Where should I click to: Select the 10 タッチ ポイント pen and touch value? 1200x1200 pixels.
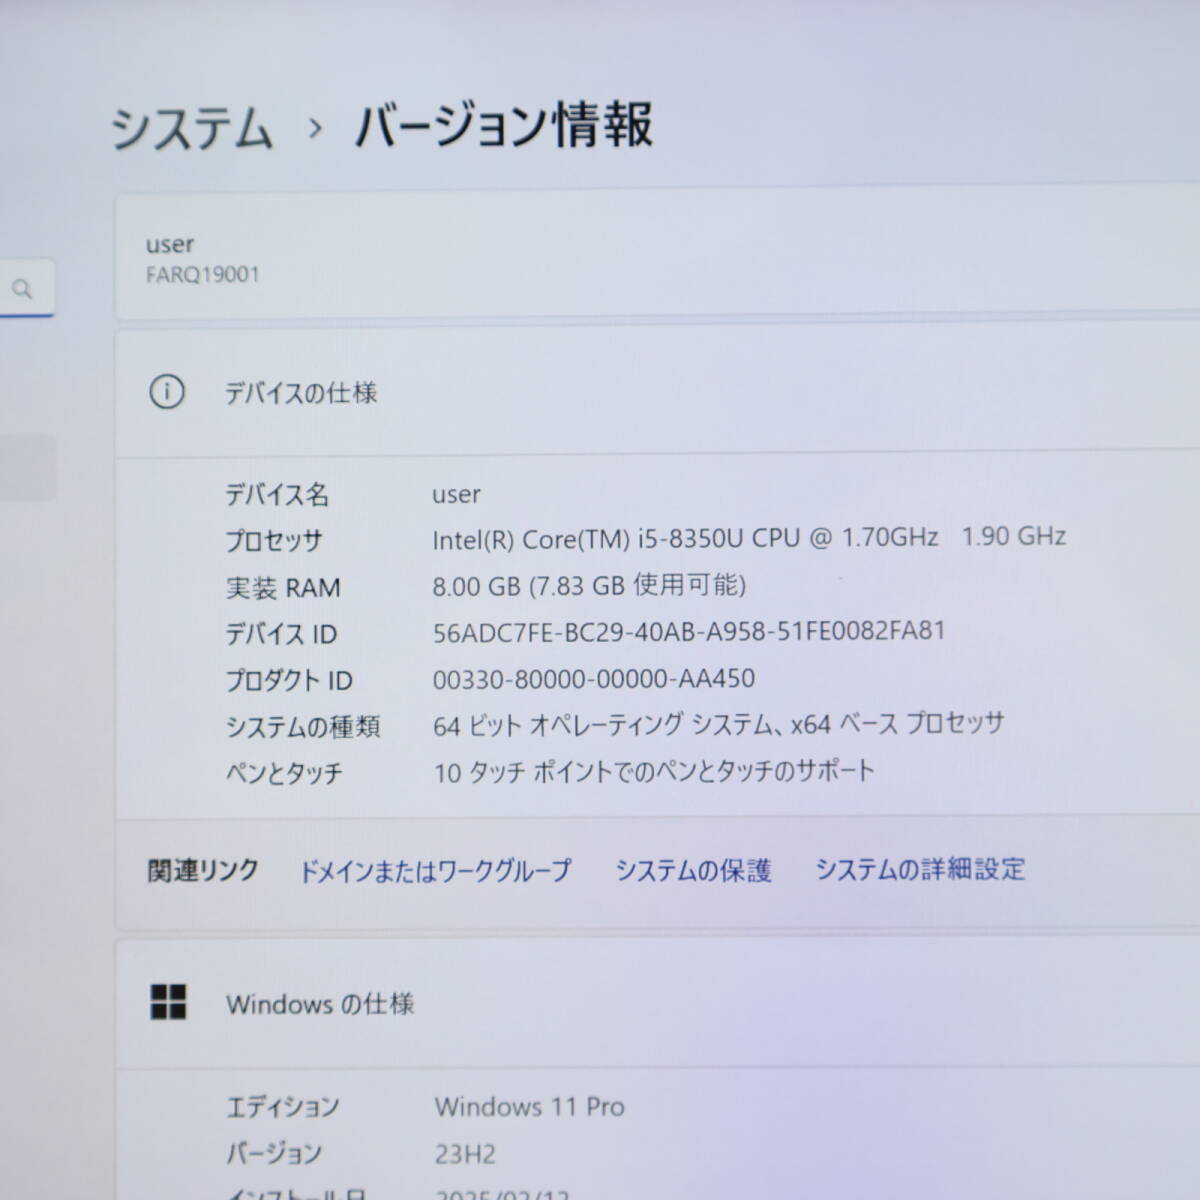[x=654, y=771]
